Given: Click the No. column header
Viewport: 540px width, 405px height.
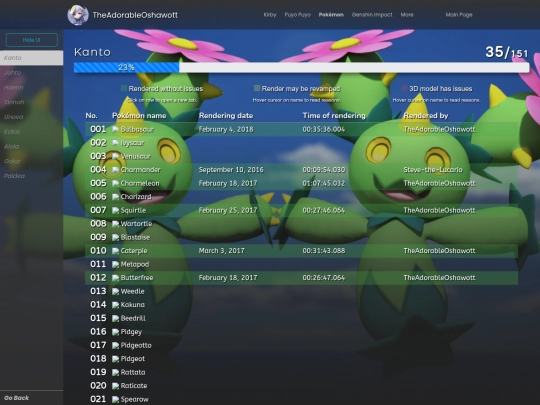Looking at the screenshot, I should [91, 116].
